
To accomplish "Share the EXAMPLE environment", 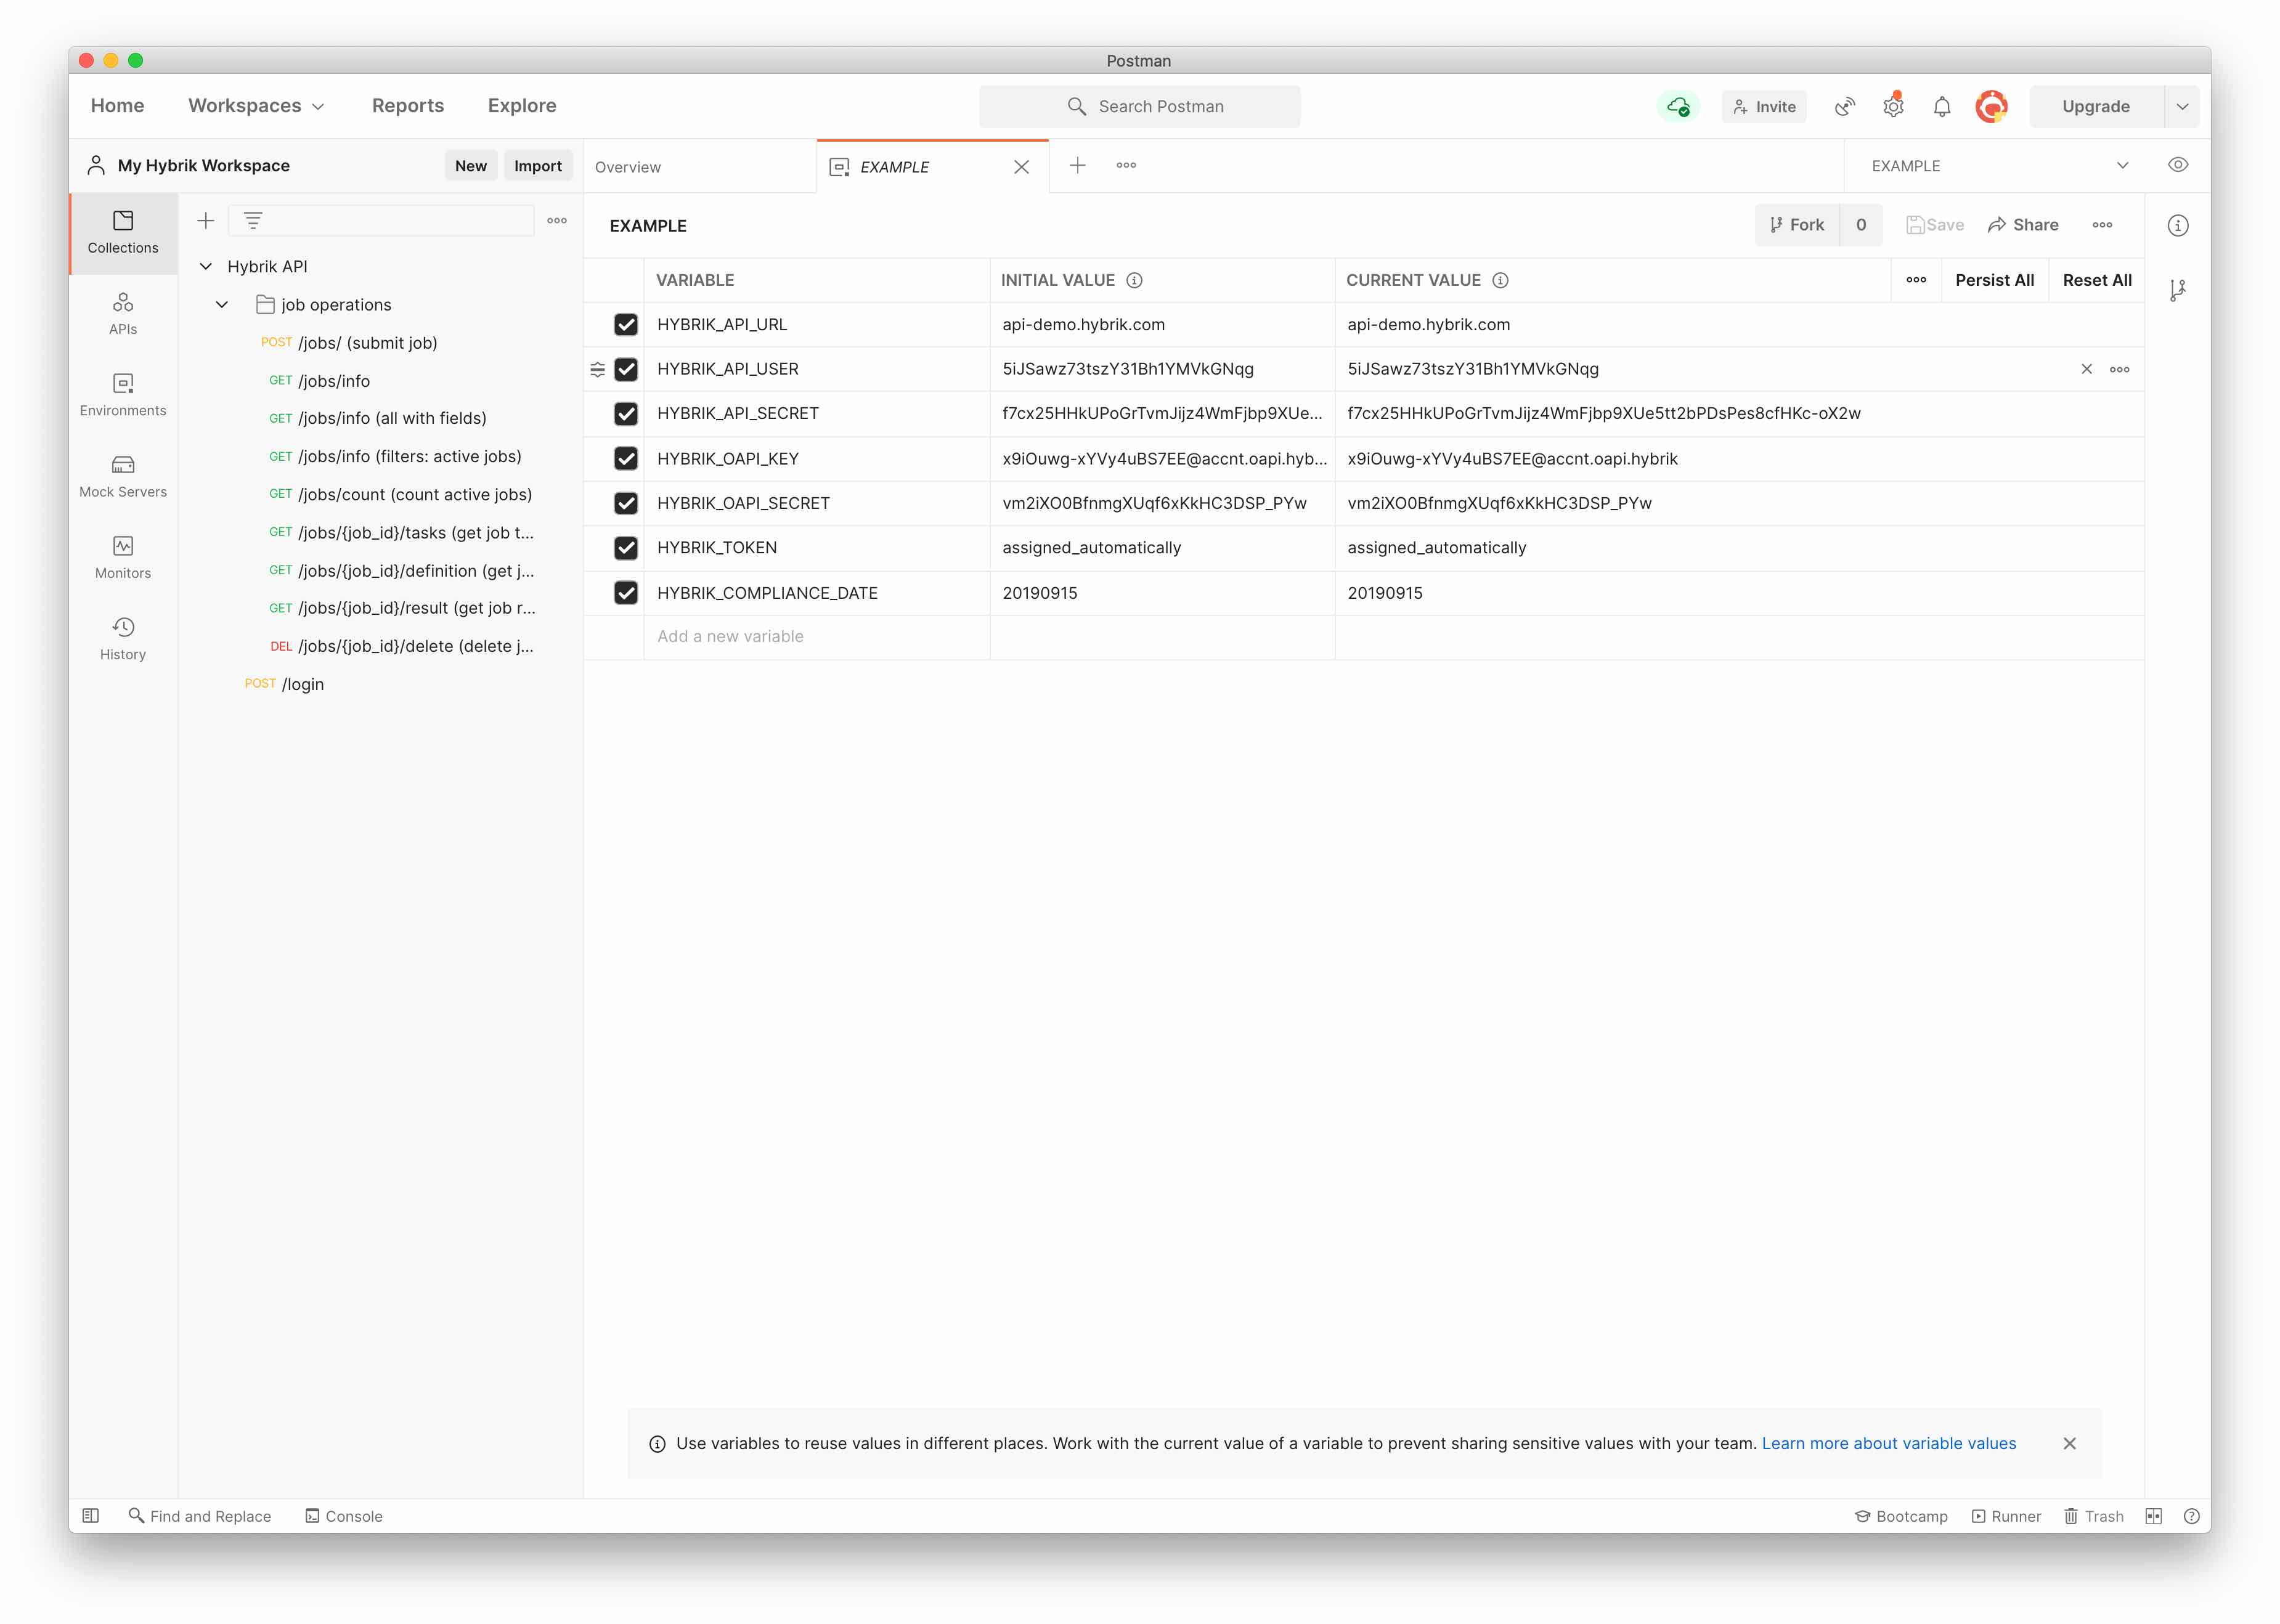I will (2023, 225).
